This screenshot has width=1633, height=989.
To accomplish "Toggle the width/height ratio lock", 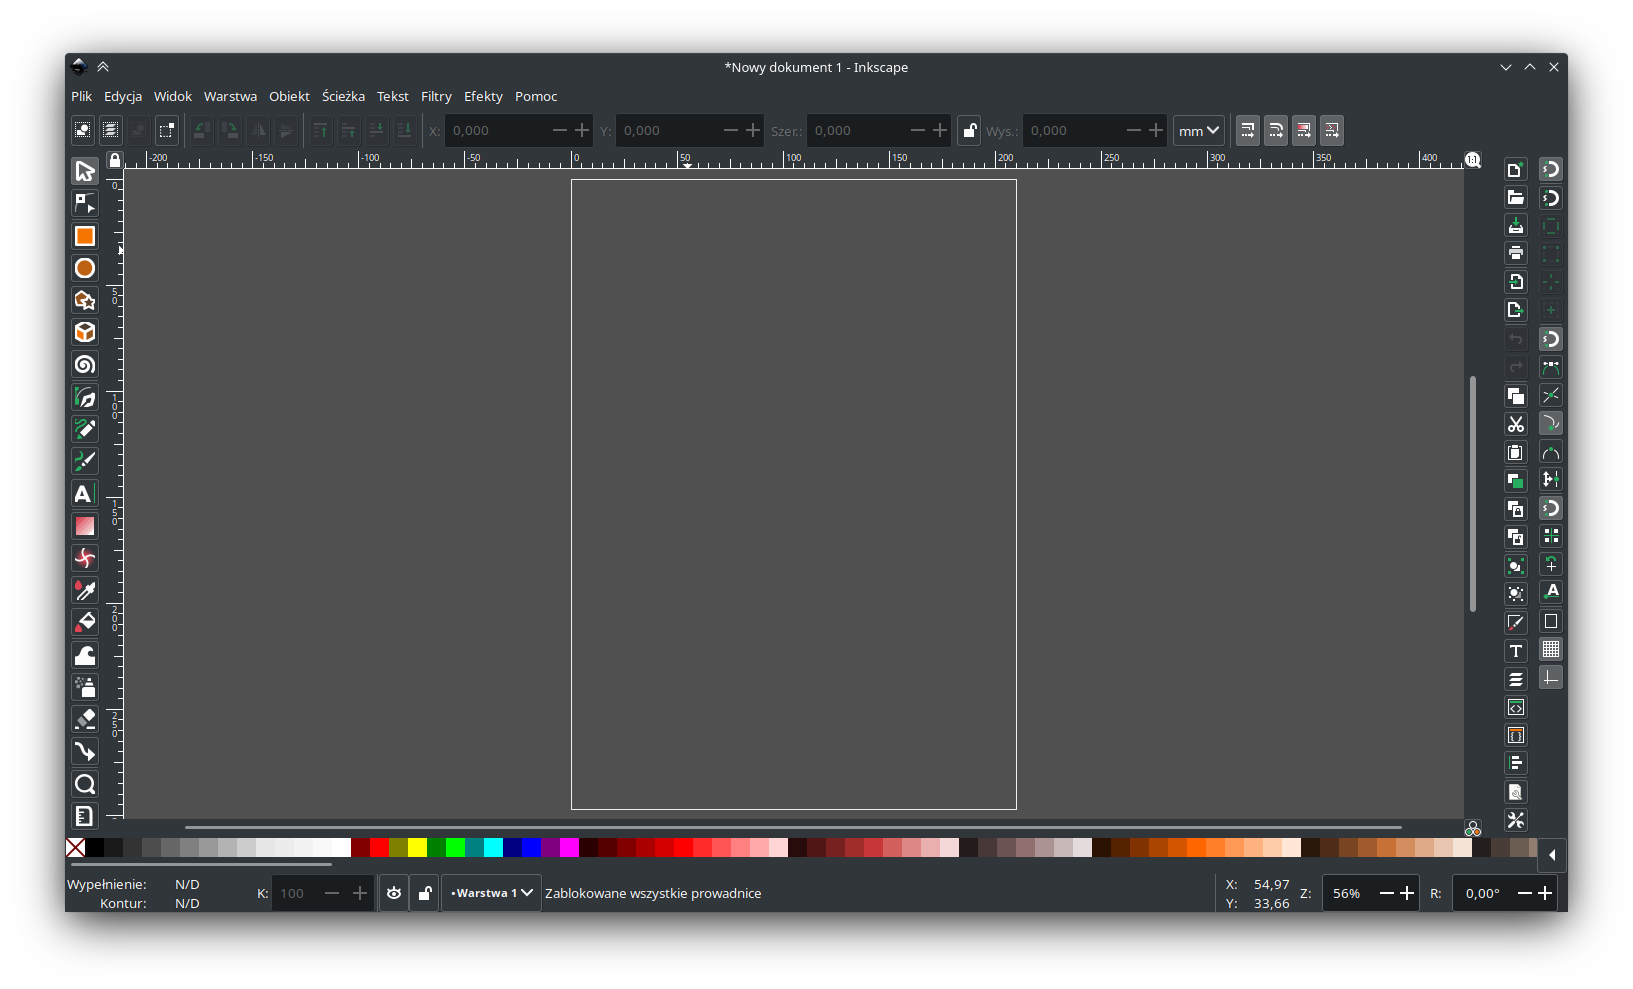I will [x=969, y=131].
